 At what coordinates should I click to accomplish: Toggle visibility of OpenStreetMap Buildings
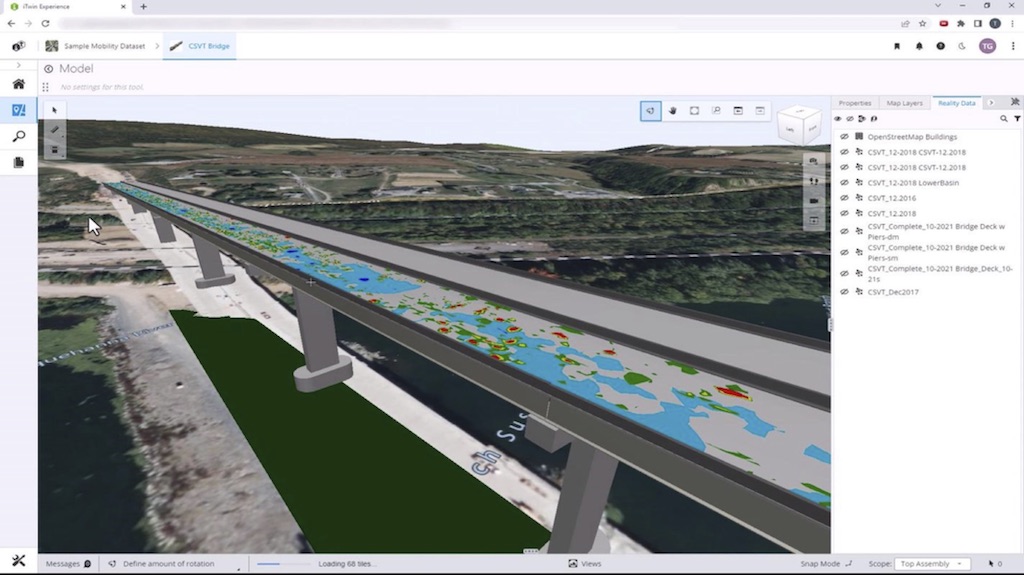point(844,137)
